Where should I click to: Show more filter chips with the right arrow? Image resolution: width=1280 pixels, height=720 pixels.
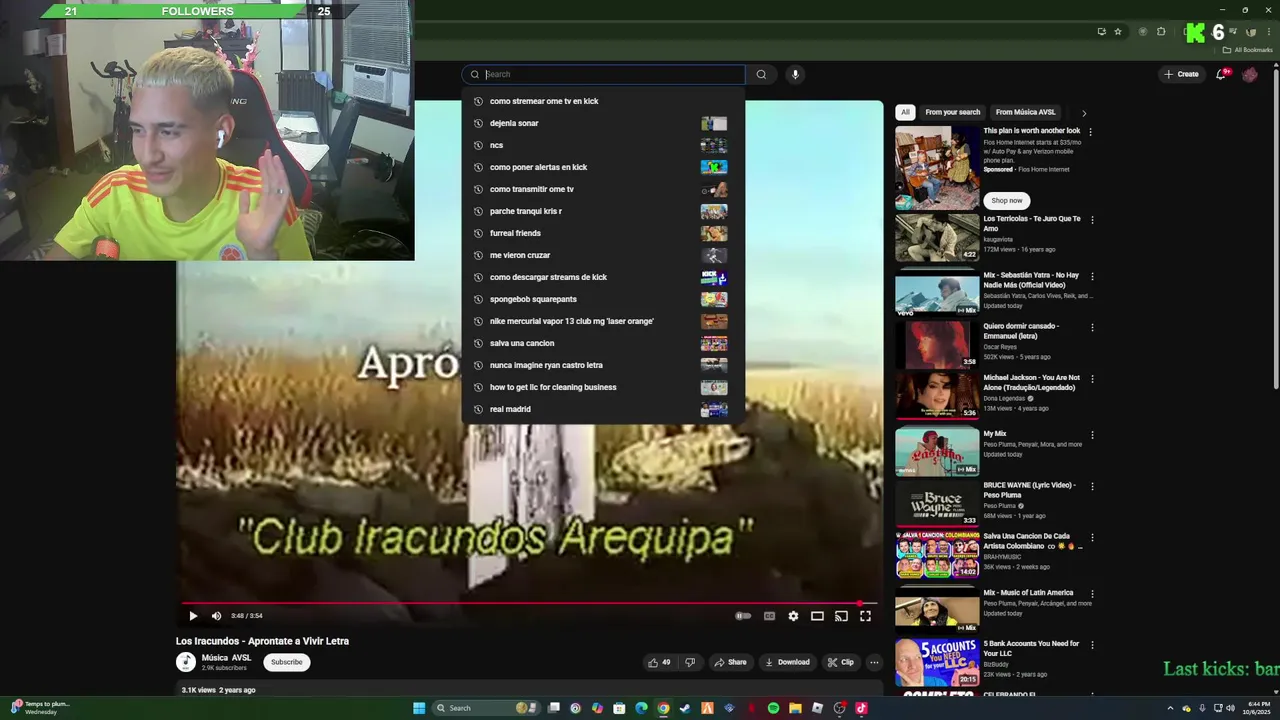(x=1084, y=113)
